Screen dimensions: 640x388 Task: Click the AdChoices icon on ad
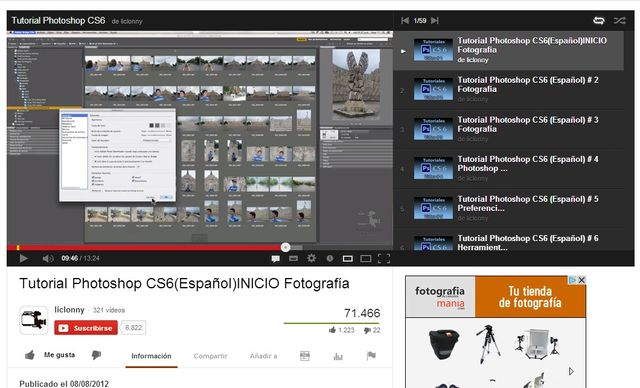[x=573, y=280]
